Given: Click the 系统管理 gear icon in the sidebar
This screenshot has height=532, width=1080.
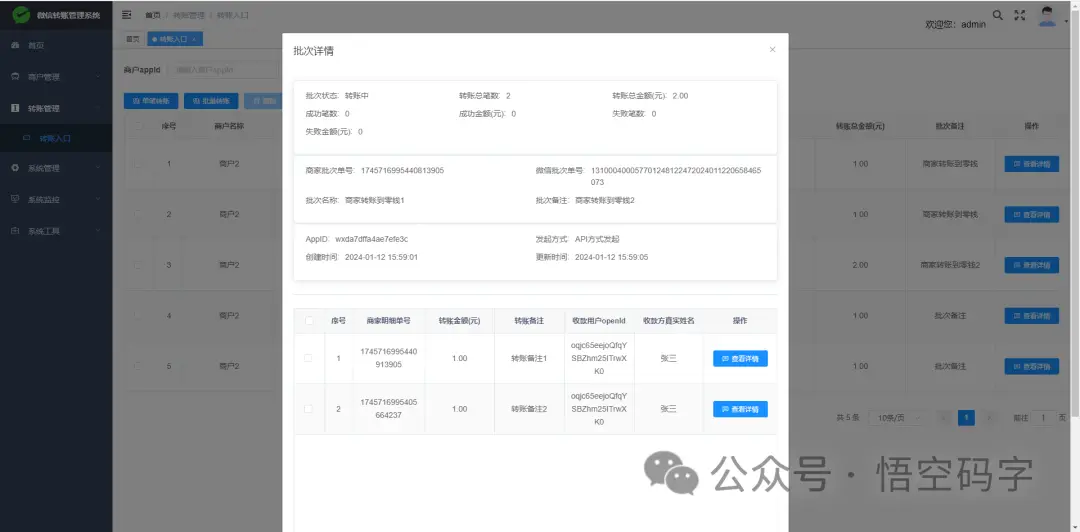Looking at the screenshot, I should coord(15,167).
